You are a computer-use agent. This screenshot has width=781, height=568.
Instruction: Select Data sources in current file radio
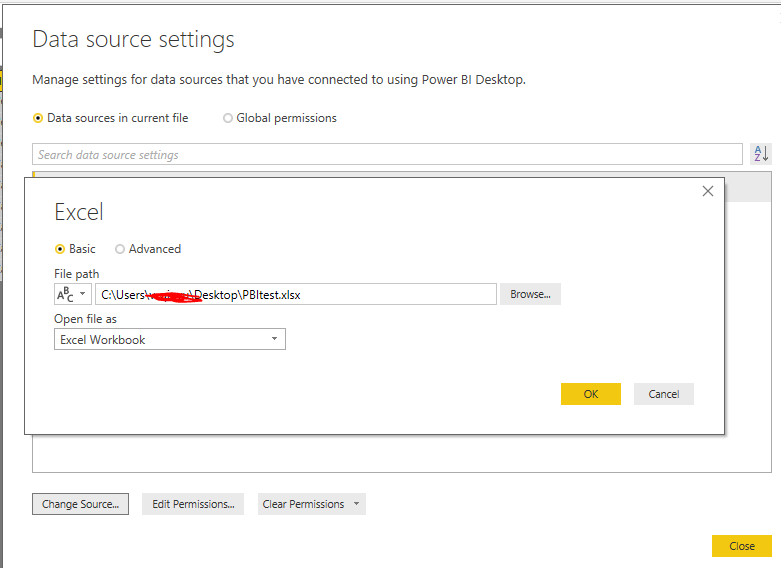coord(38,118)
